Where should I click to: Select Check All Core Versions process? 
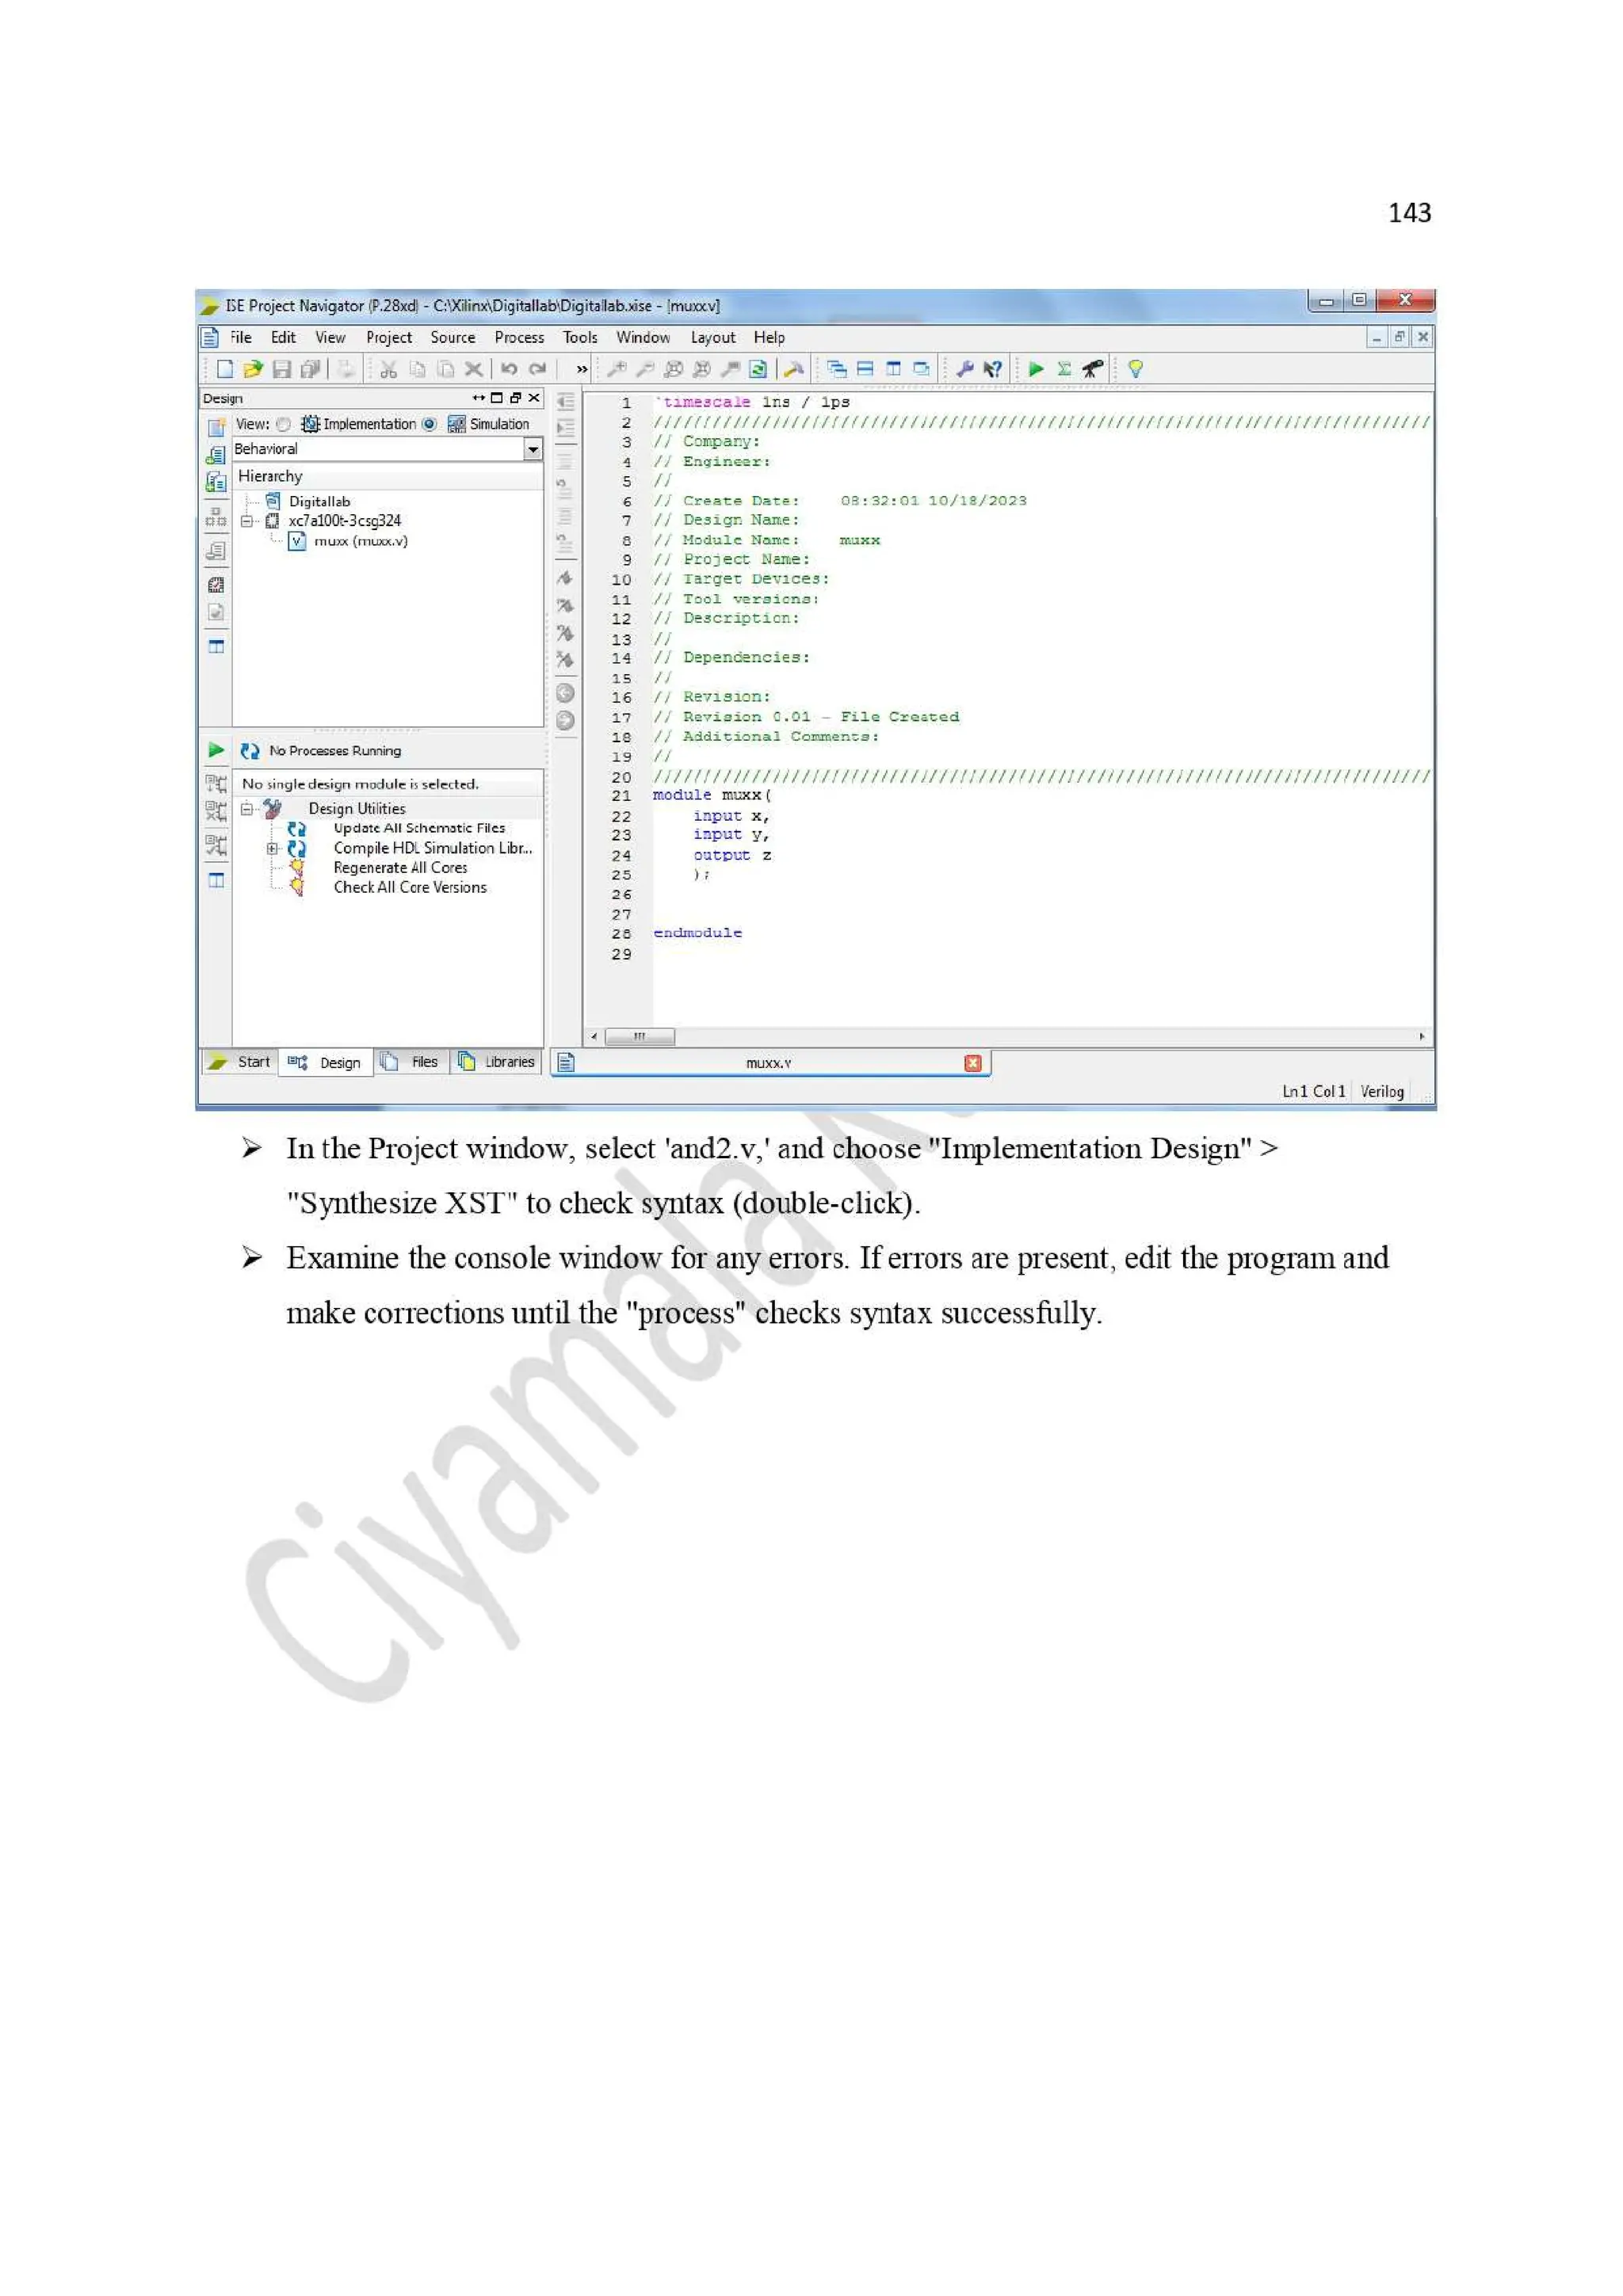click(410, 887)
